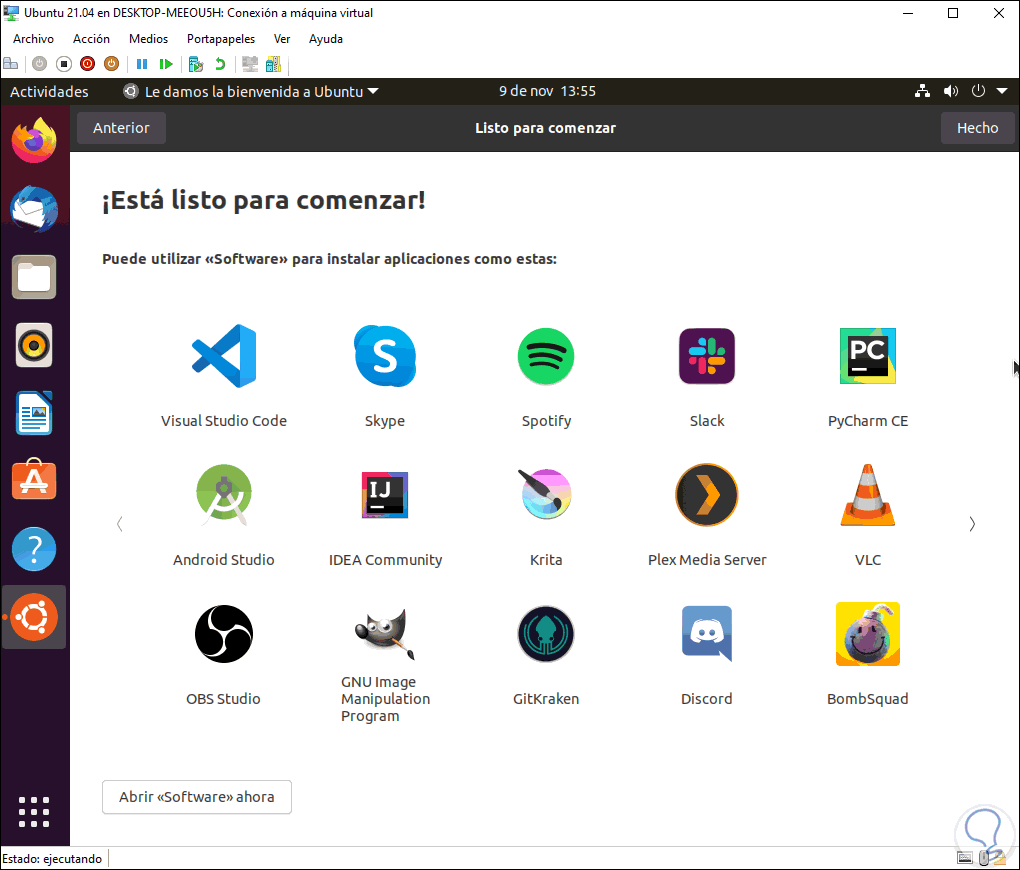
Task: Click the green Start VM toolbar button
Action: (x=166, y=64)
